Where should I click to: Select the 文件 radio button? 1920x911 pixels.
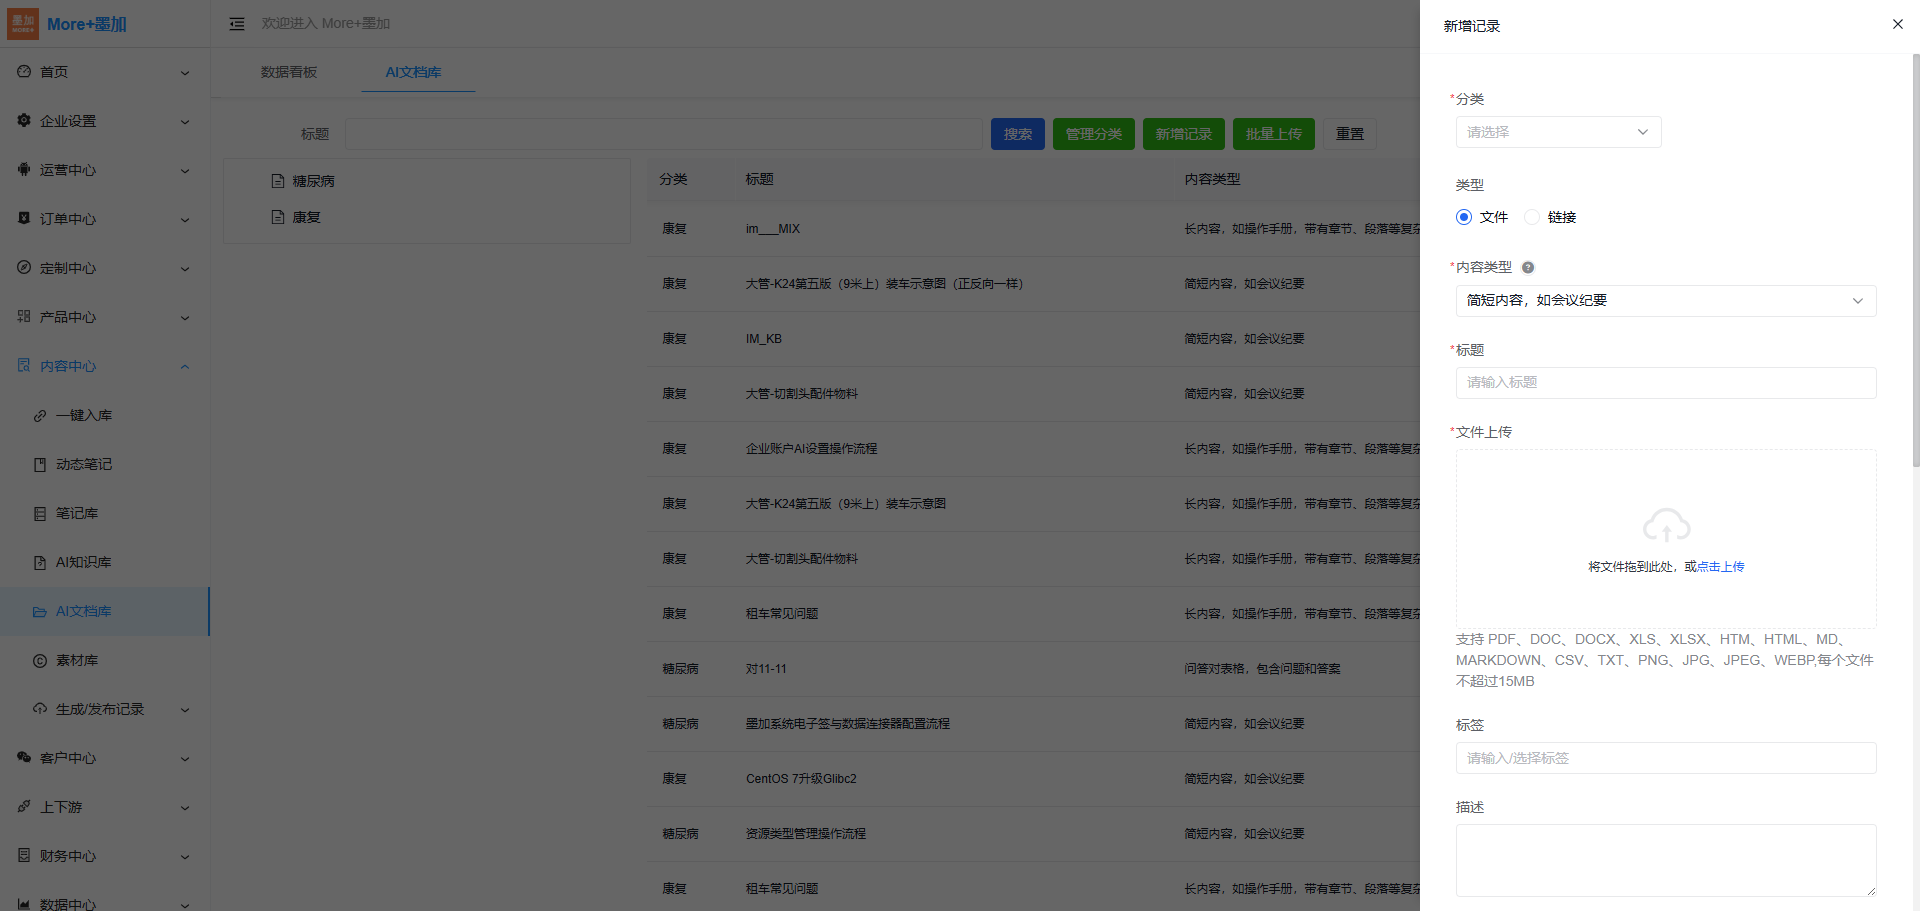click(1465, 217)
